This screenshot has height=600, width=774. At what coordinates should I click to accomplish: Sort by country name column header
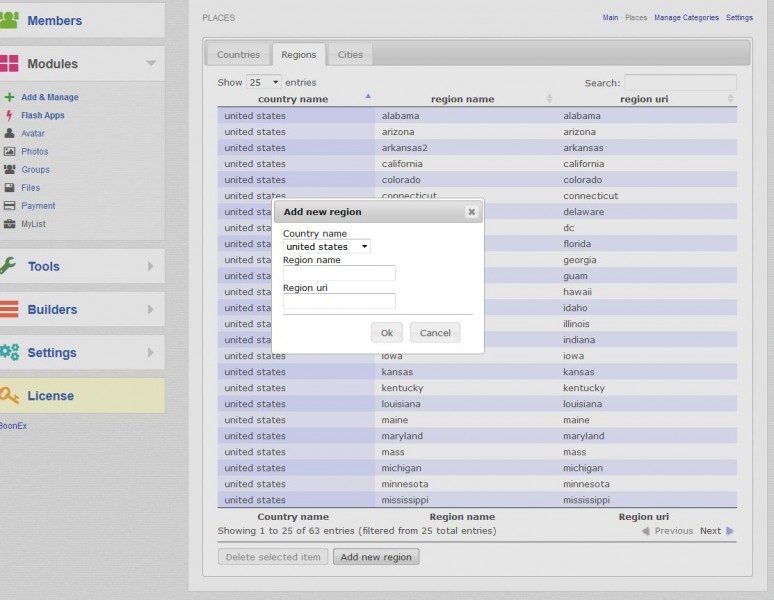click(293, 99)
